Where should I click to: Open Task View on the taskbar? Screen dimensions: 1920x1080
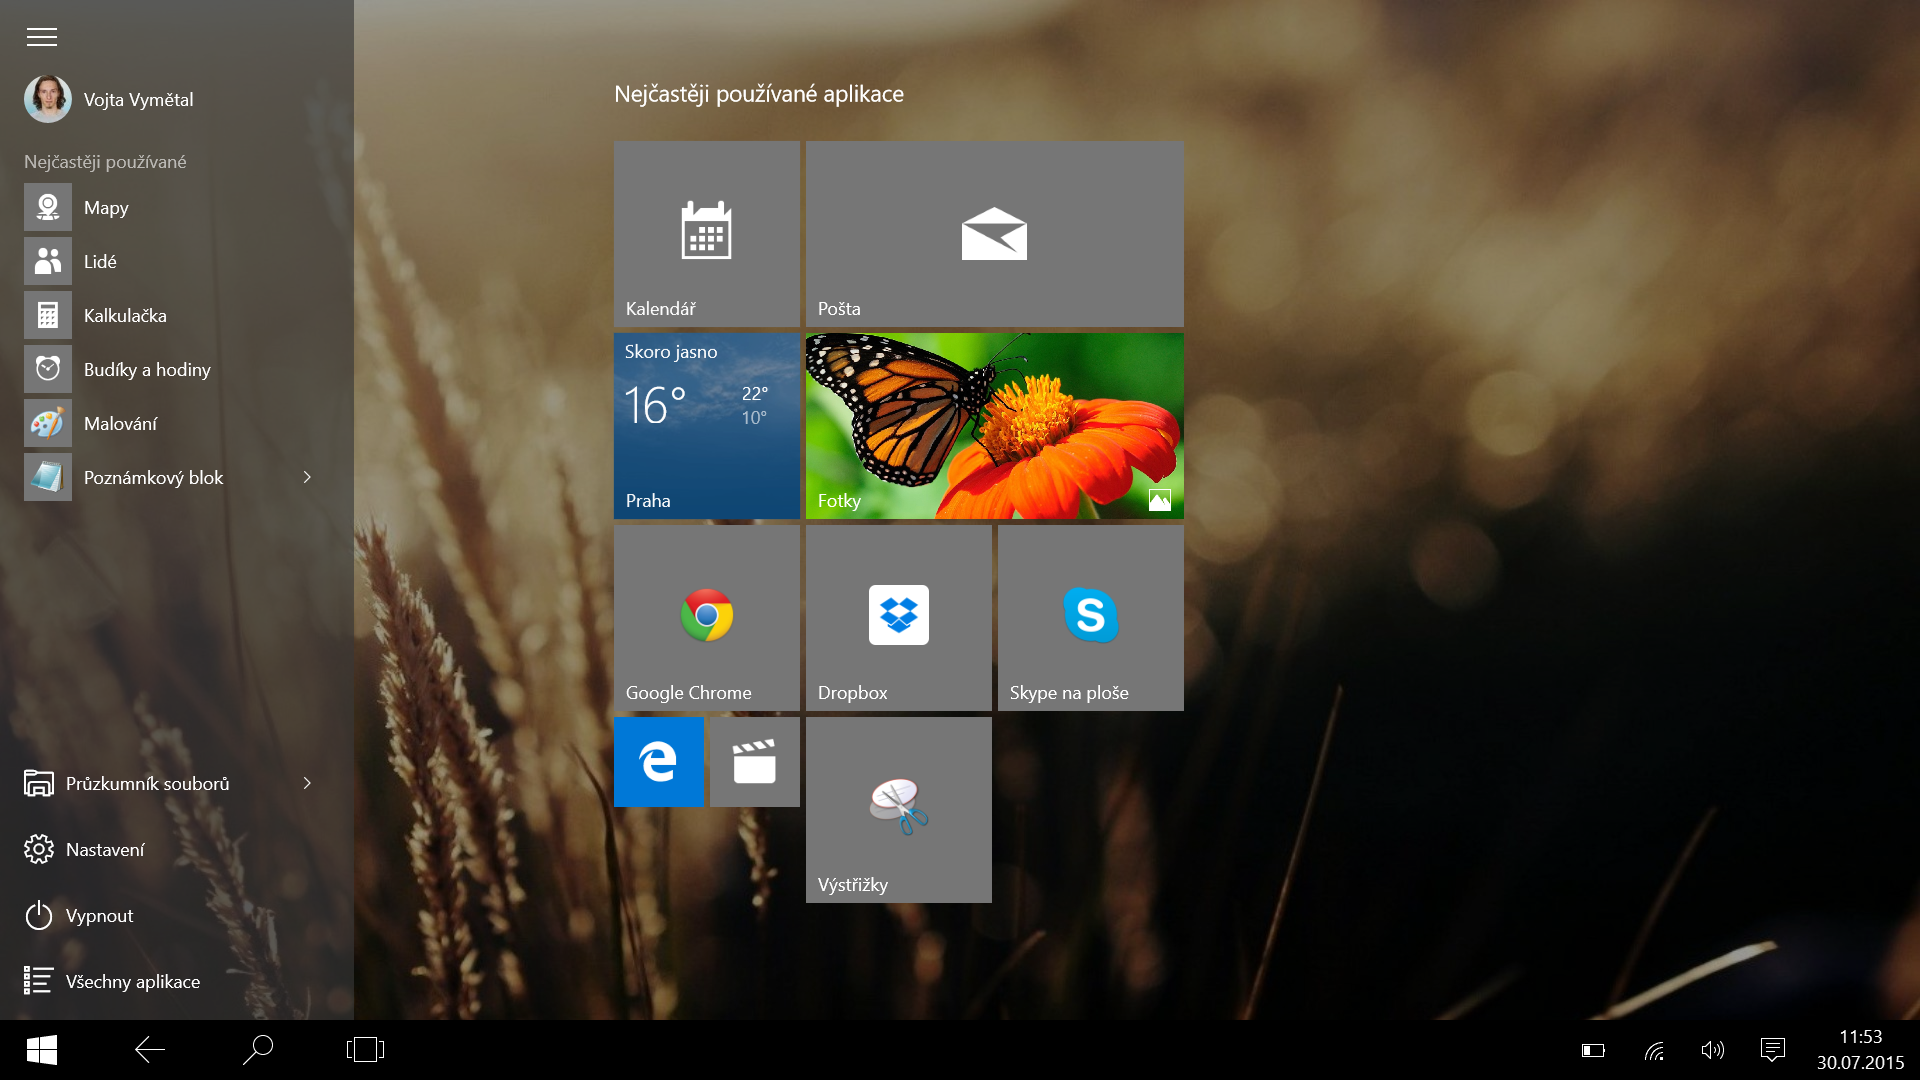coord(365,1049)
